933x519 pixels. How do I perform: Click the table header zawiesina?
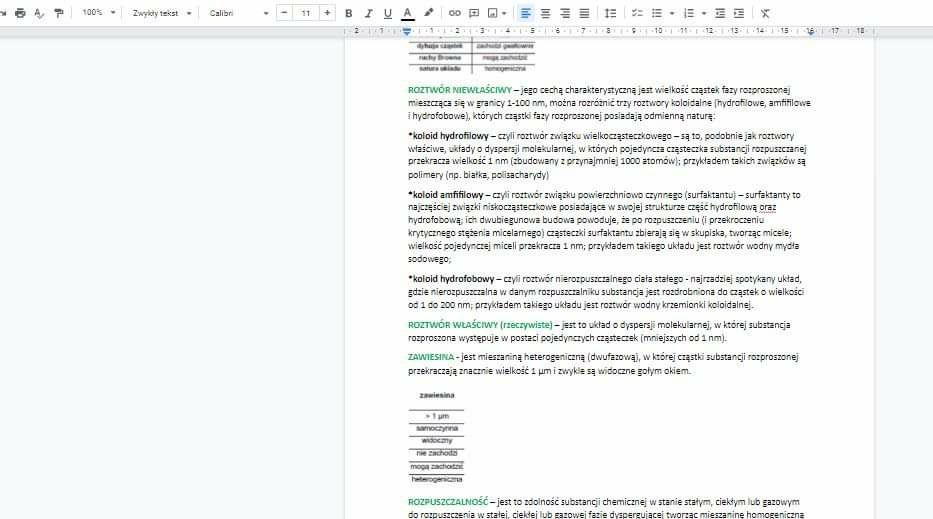click(437, 395)
